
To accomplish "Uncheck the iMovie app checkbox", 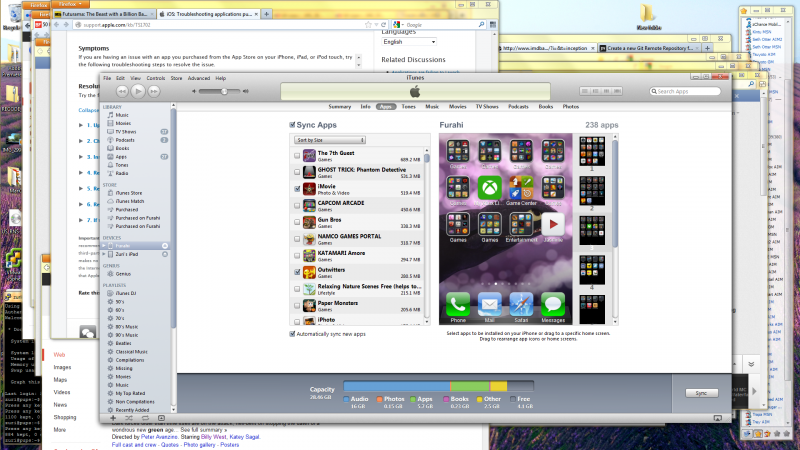I will click(297, 188).
